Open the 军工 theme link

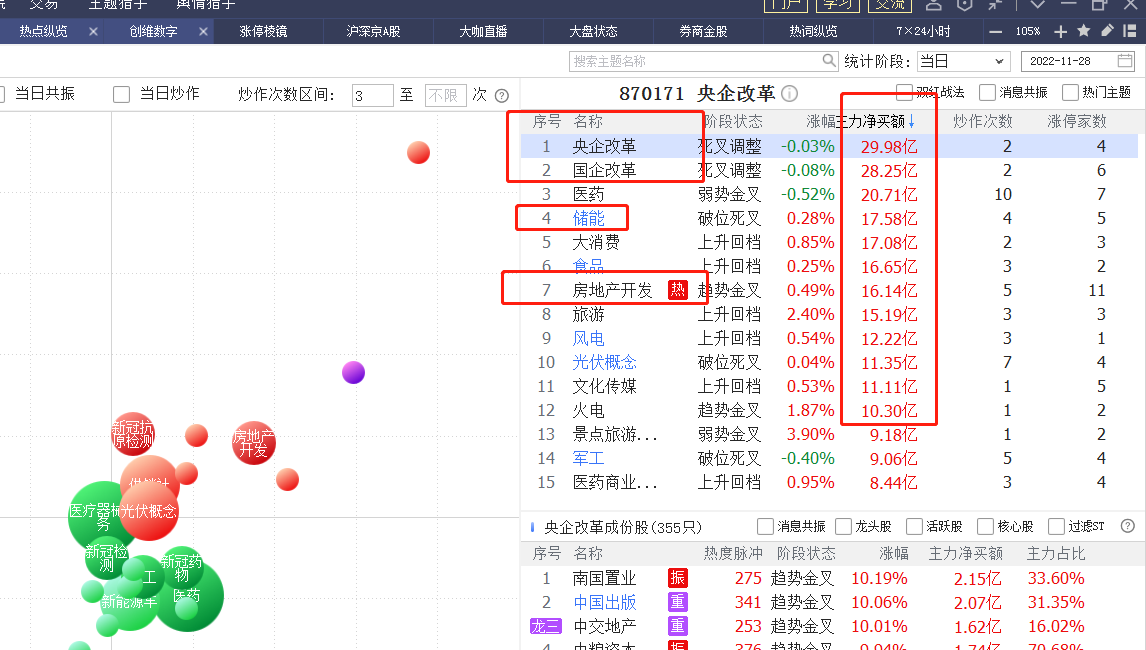coord(588,458)
